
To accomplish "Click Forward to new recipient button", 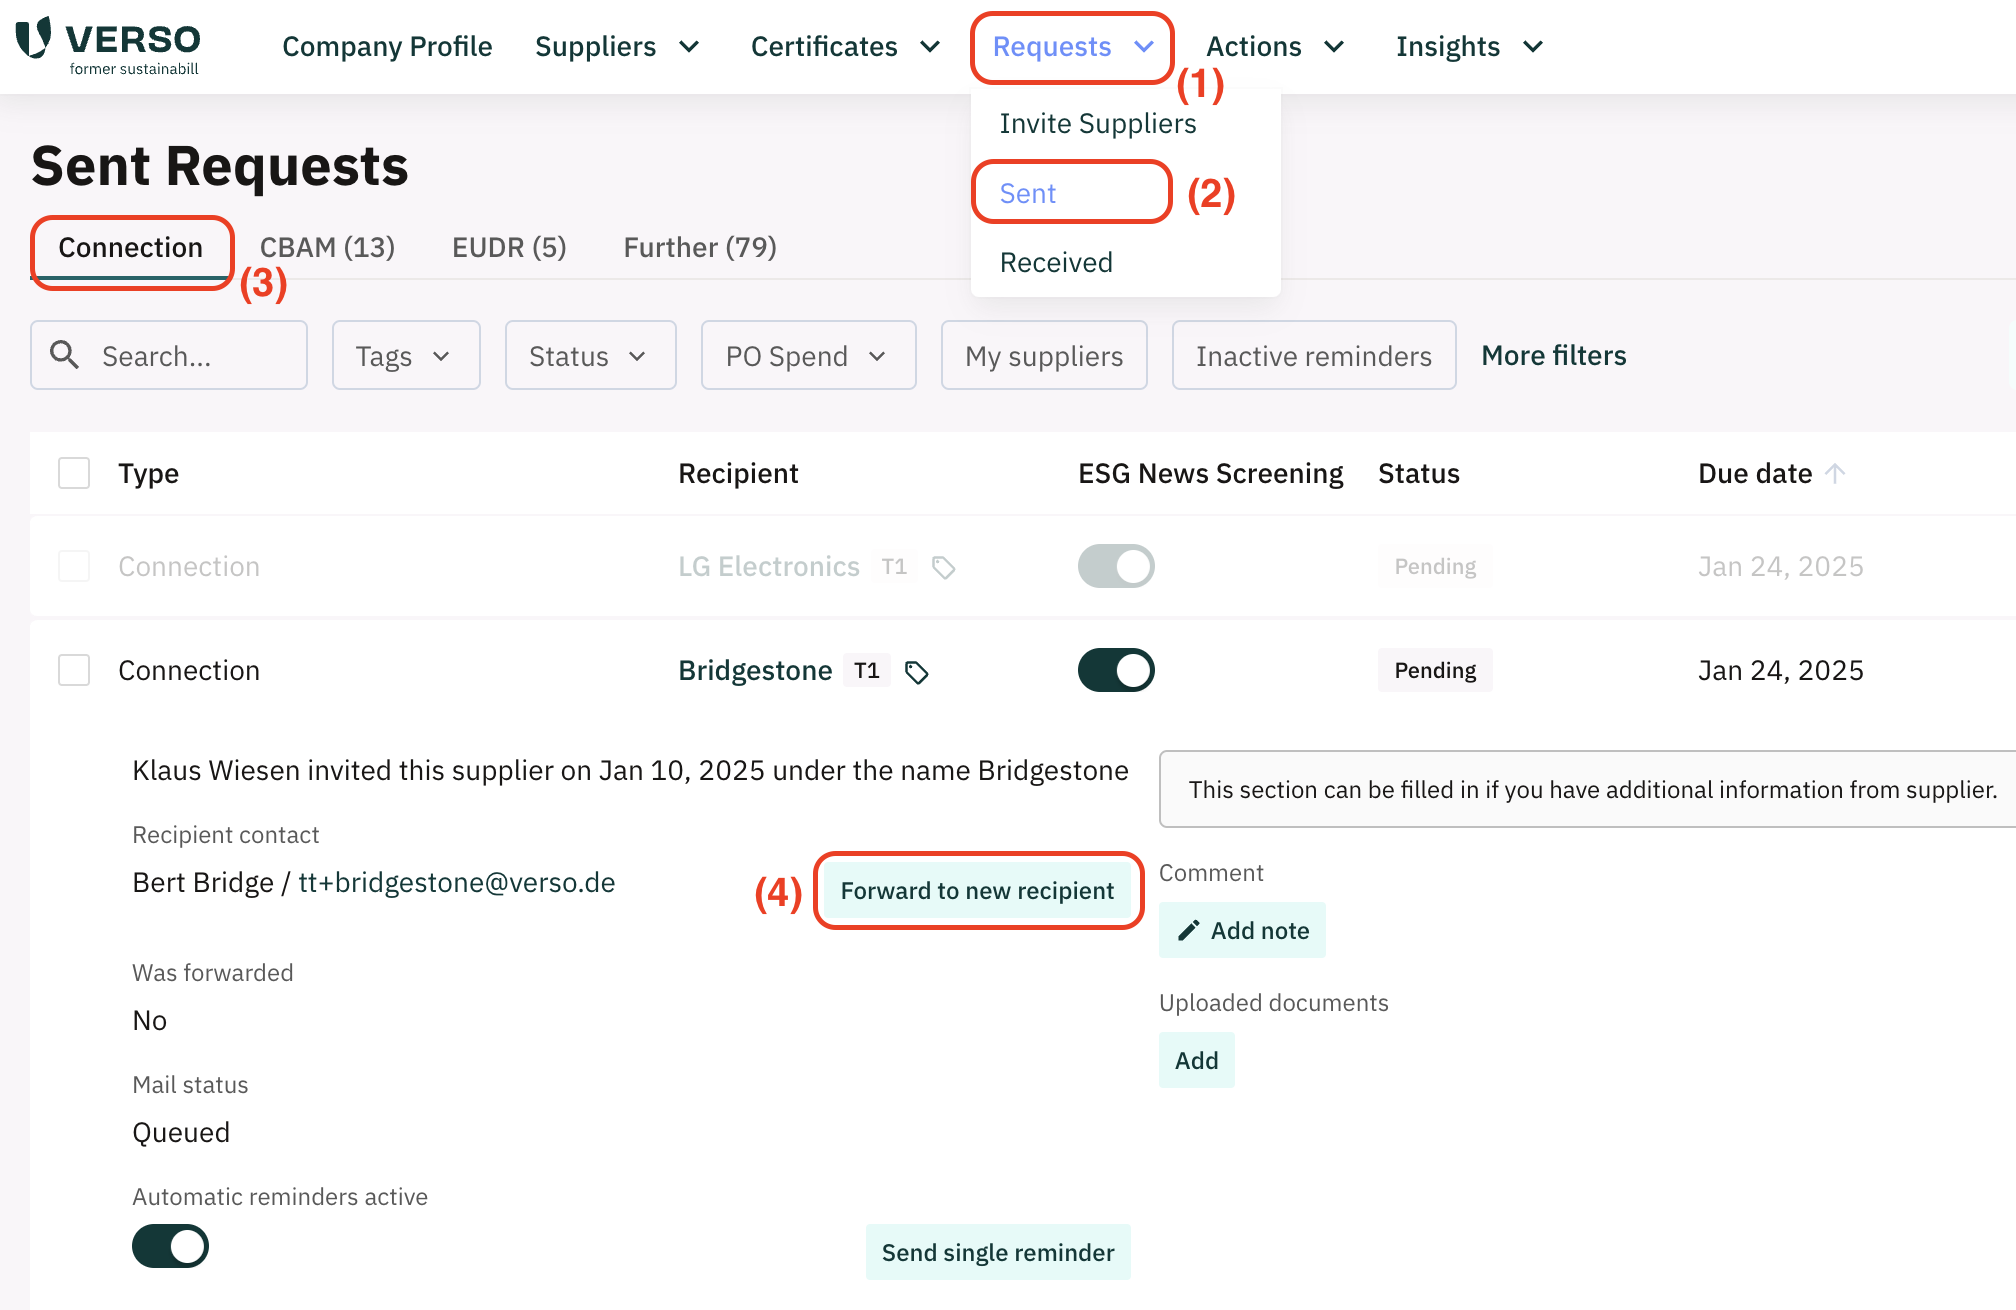I will point(977,891).
